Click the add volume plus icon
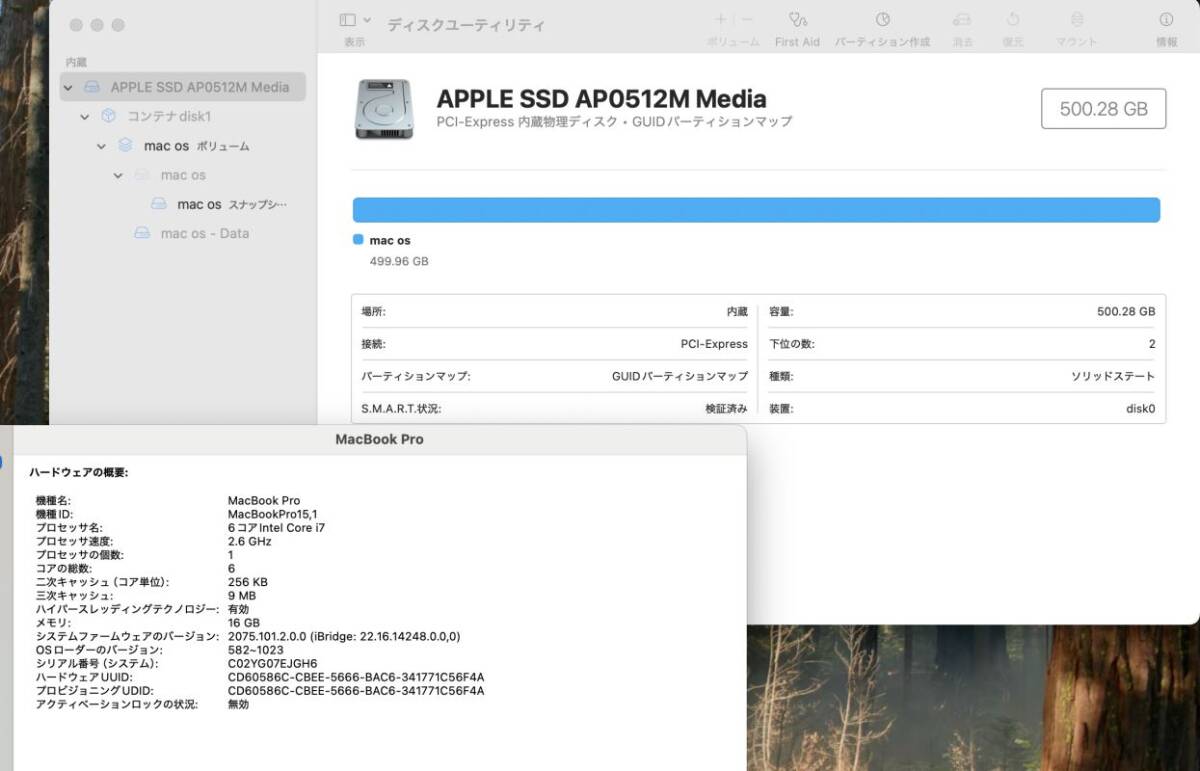The image size is (1200, 771). point(720,20)
